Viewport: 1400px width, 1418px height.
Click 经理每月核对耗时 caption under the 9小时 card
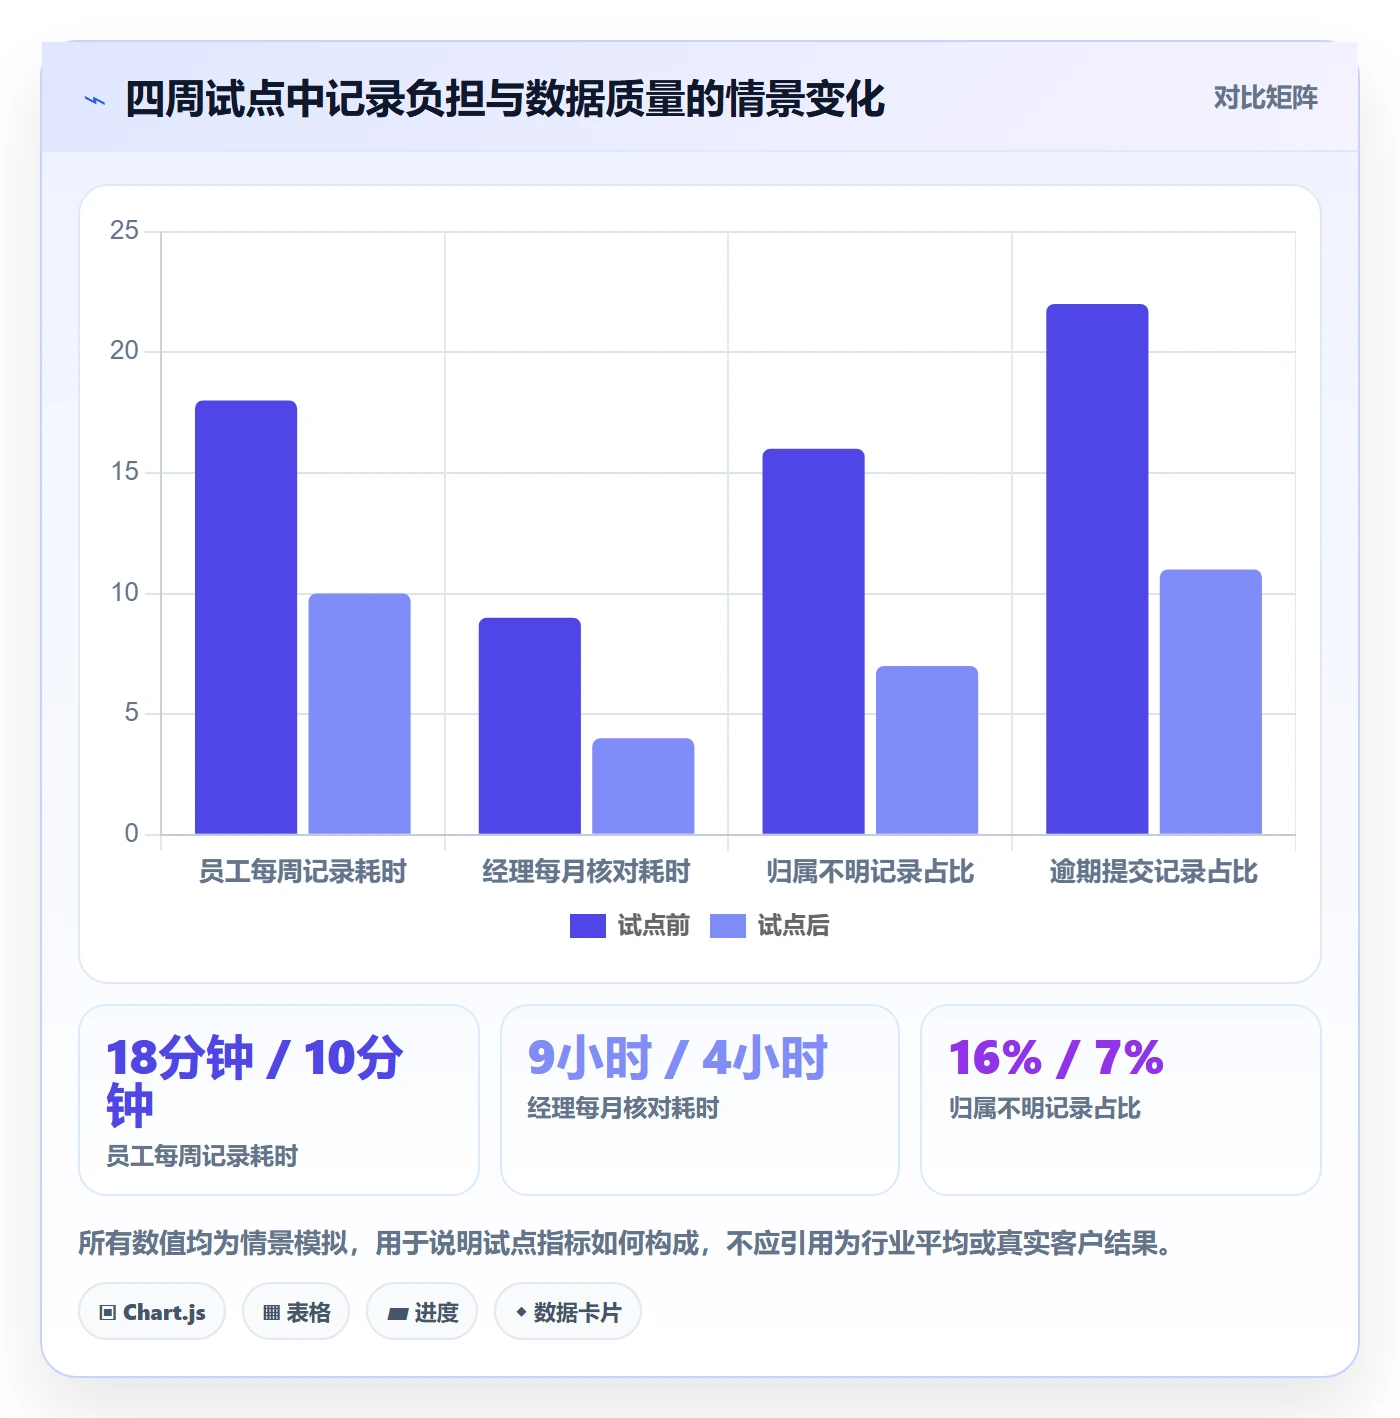pos(624,1108)
